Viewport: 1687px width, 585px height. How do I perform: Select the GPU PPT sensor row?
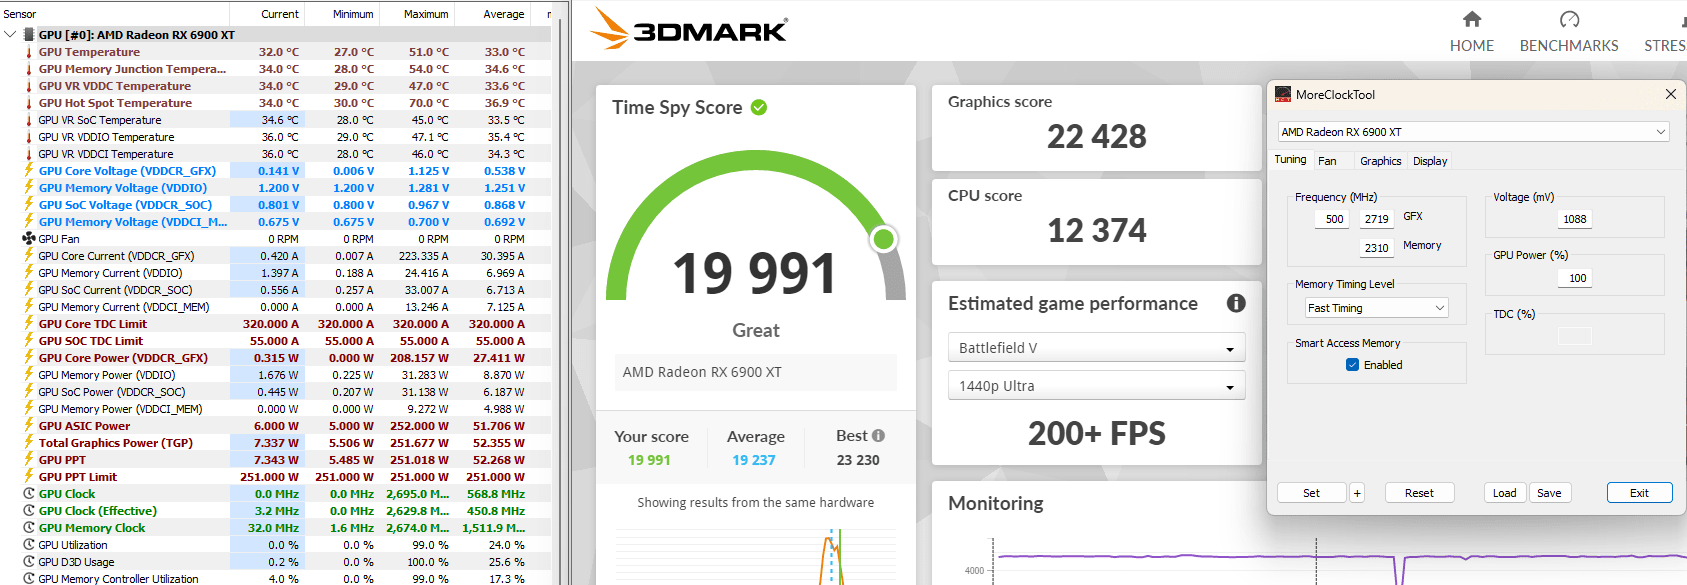coord(275,460)
